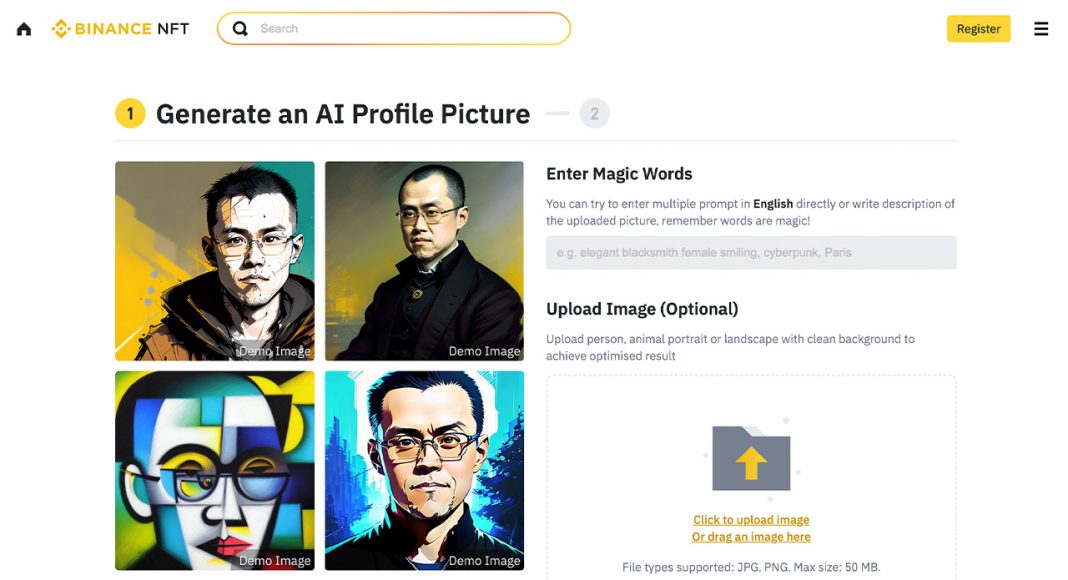The height and width of the screenshot is (580, 1068).
Task: Click the magnifier search icon
Action: 240,29
